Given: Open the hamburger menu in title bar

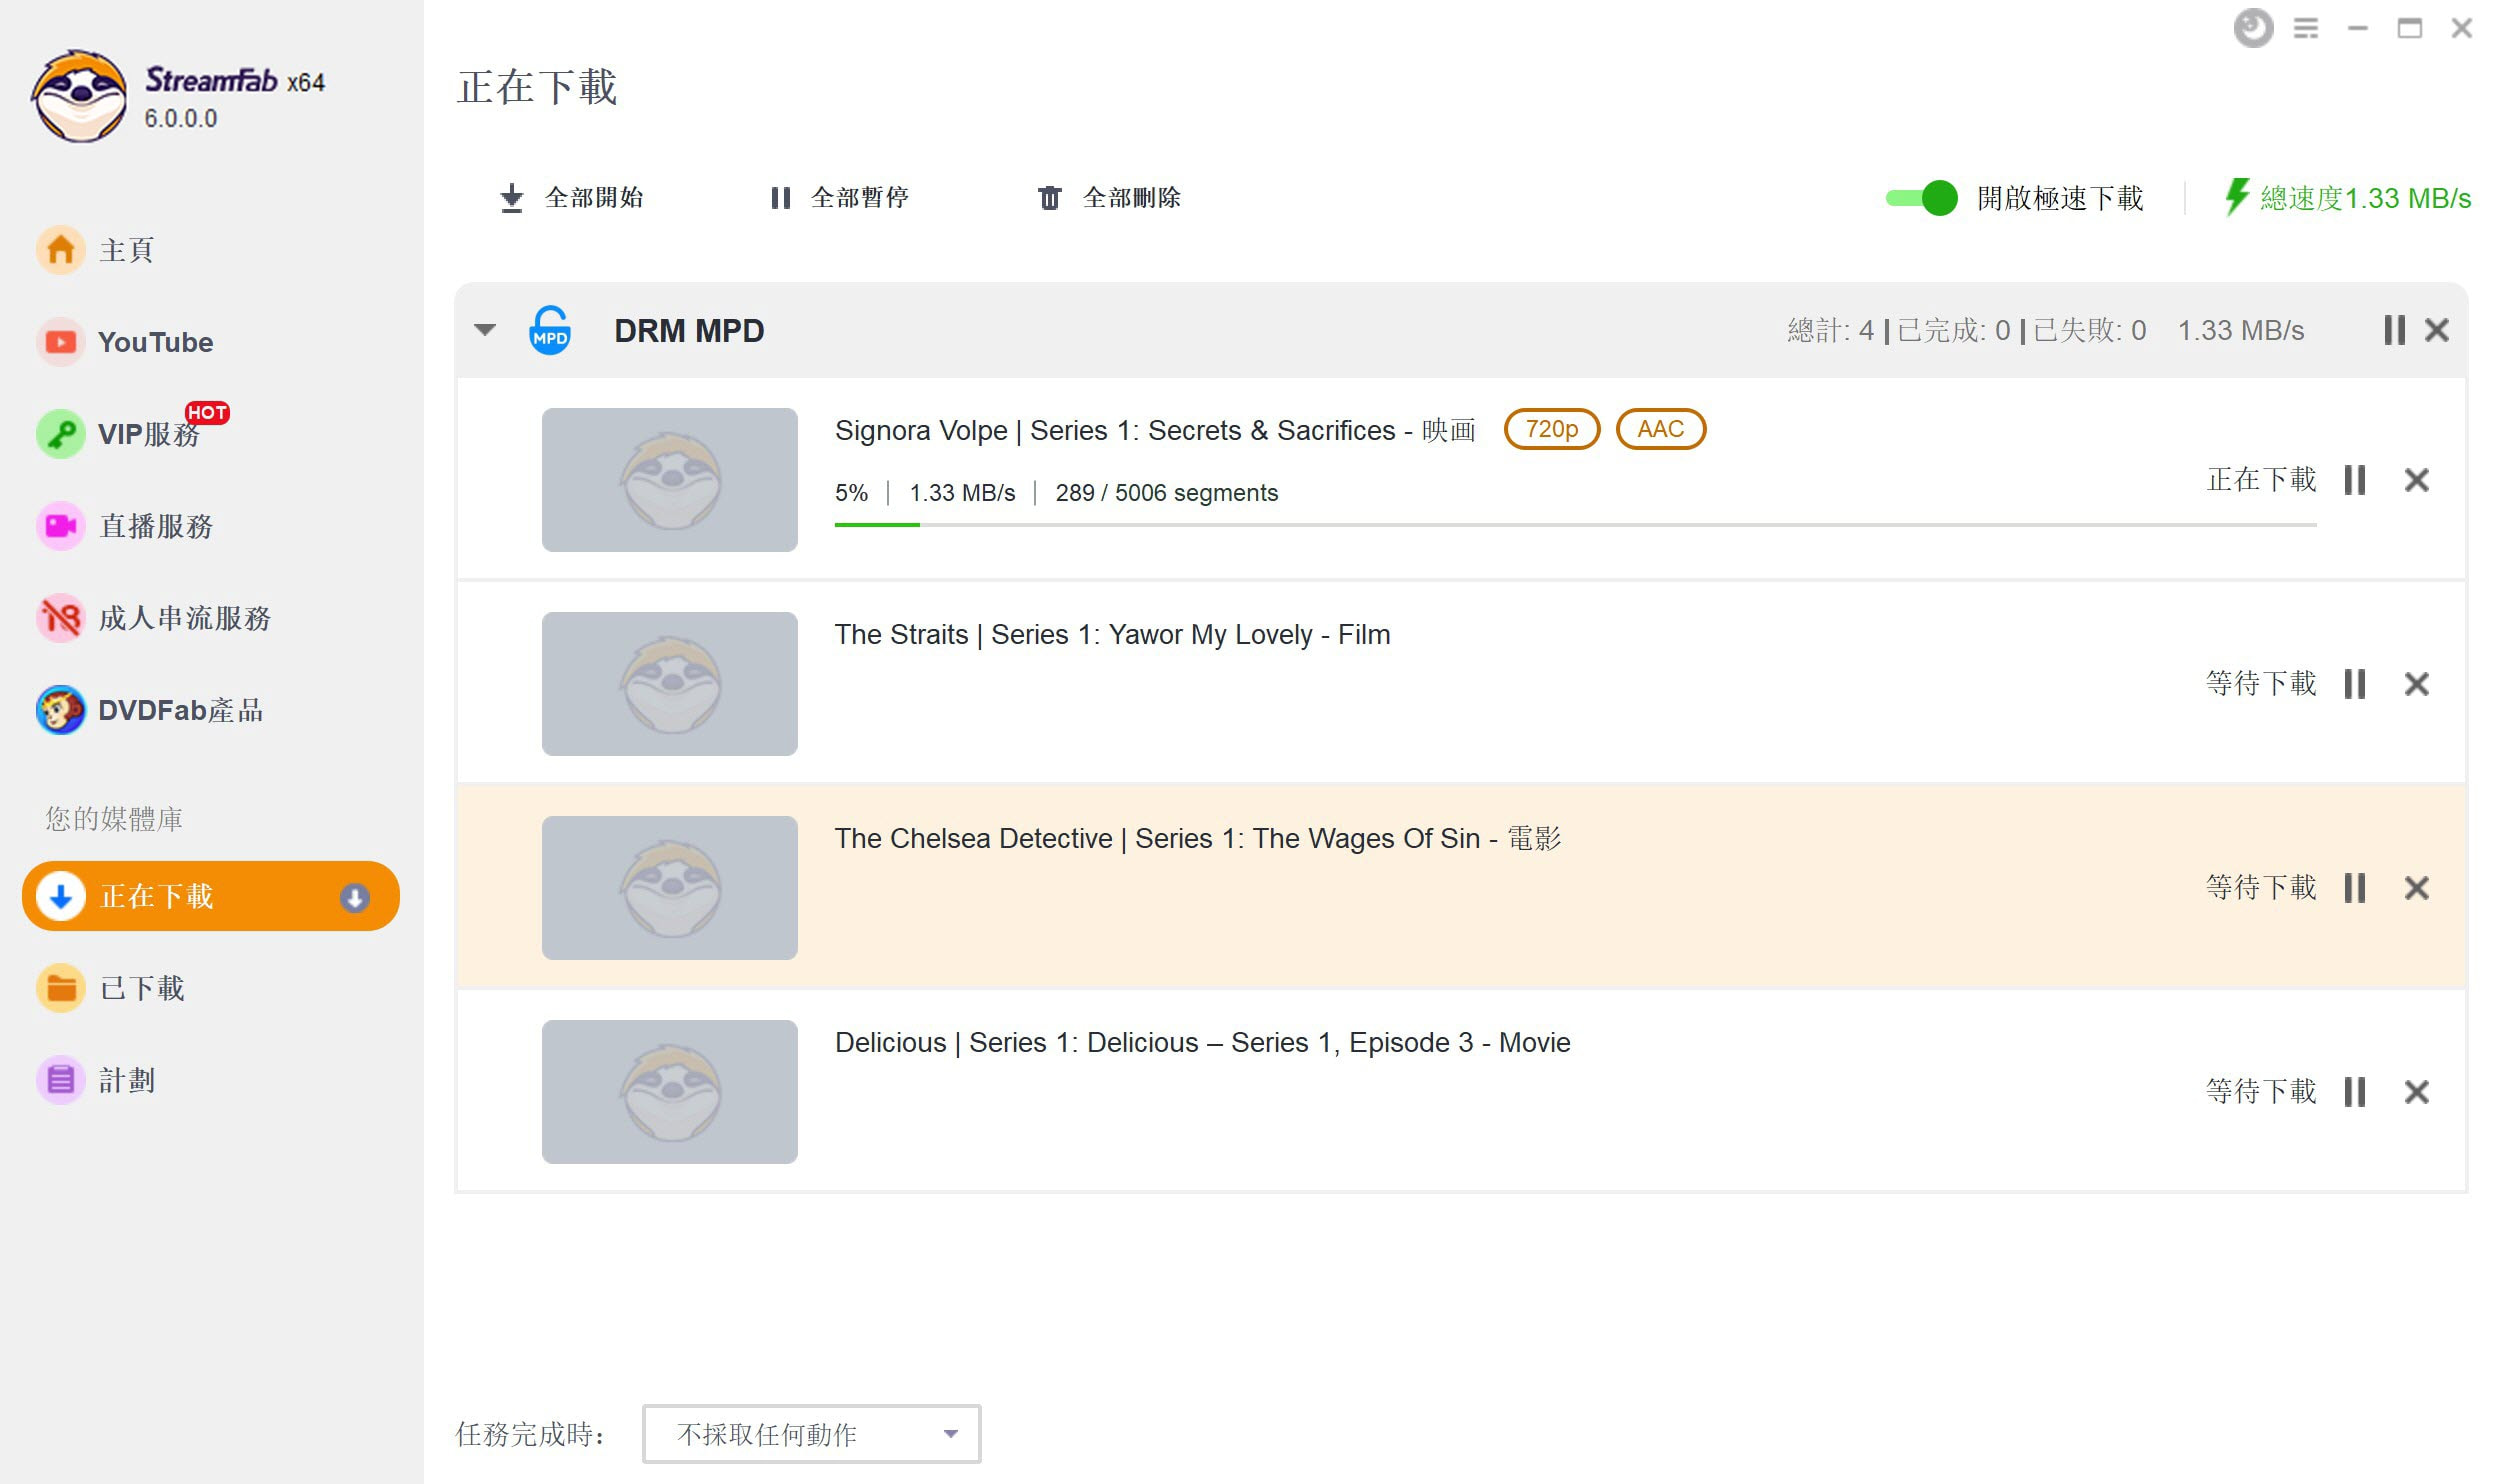Looking at the screenshot, I should [2305, 28].
